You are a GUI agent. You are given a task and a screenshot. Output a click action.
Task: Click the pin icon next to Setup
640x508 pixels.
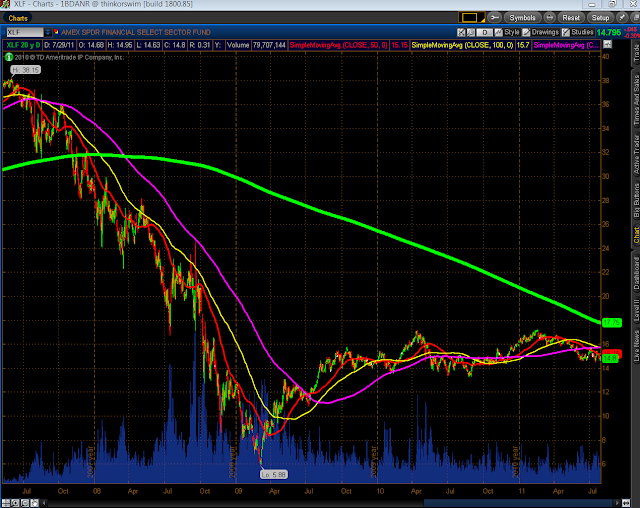[x=622, y=18]
